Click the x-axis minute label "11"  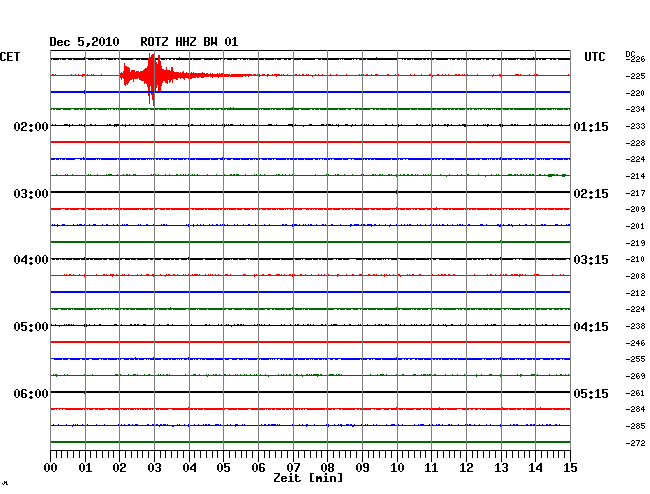[x=432, y=468]
